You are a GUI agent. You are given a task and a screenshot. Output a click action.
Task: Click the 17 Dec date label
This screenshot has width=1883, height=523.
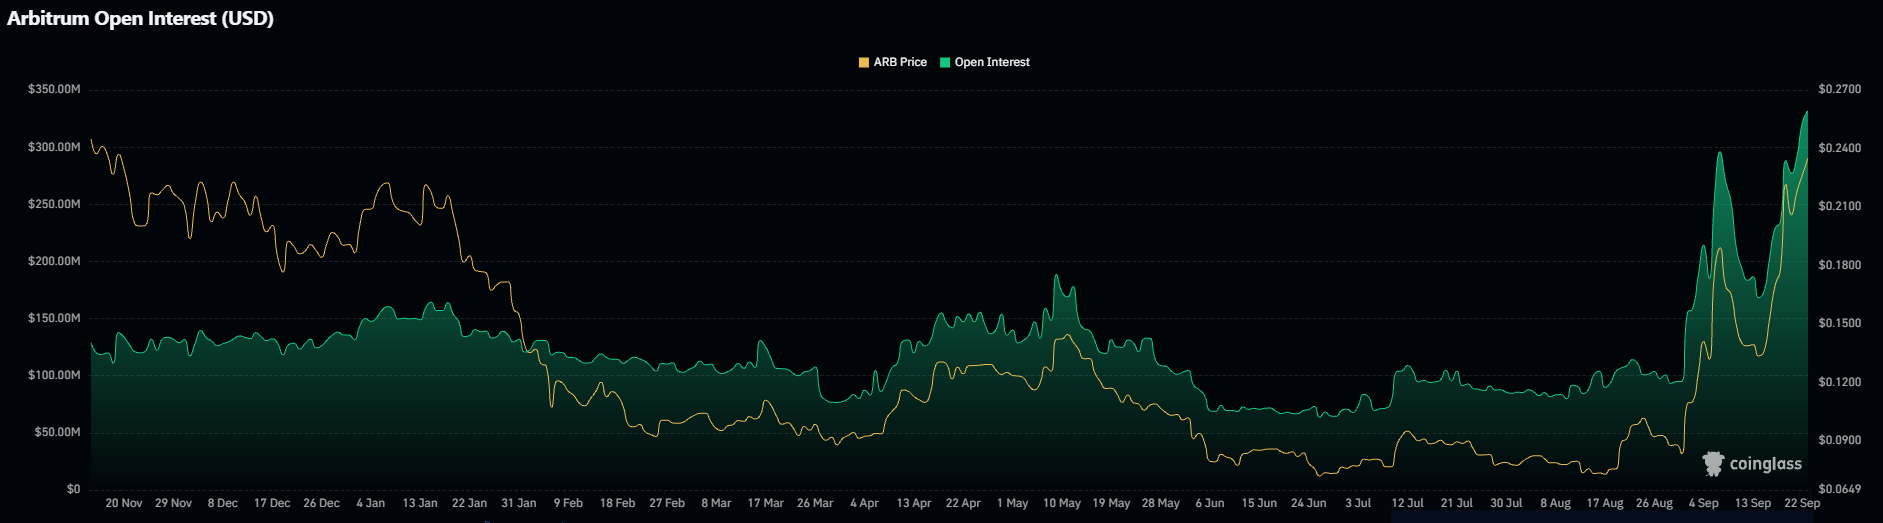click(272, 503)
